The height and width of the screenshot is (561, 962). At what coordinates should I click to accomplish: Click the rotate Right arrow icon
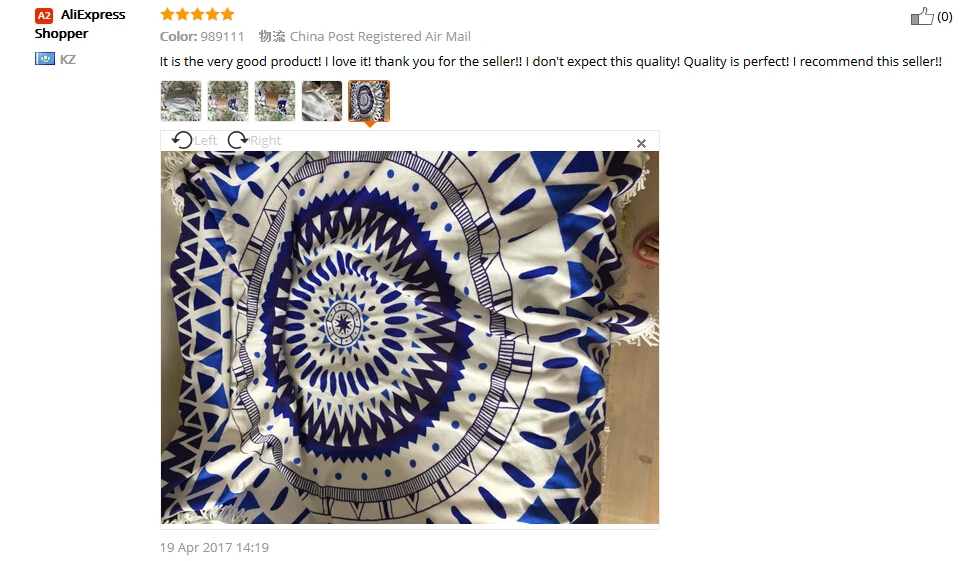[x=237, y=140]
